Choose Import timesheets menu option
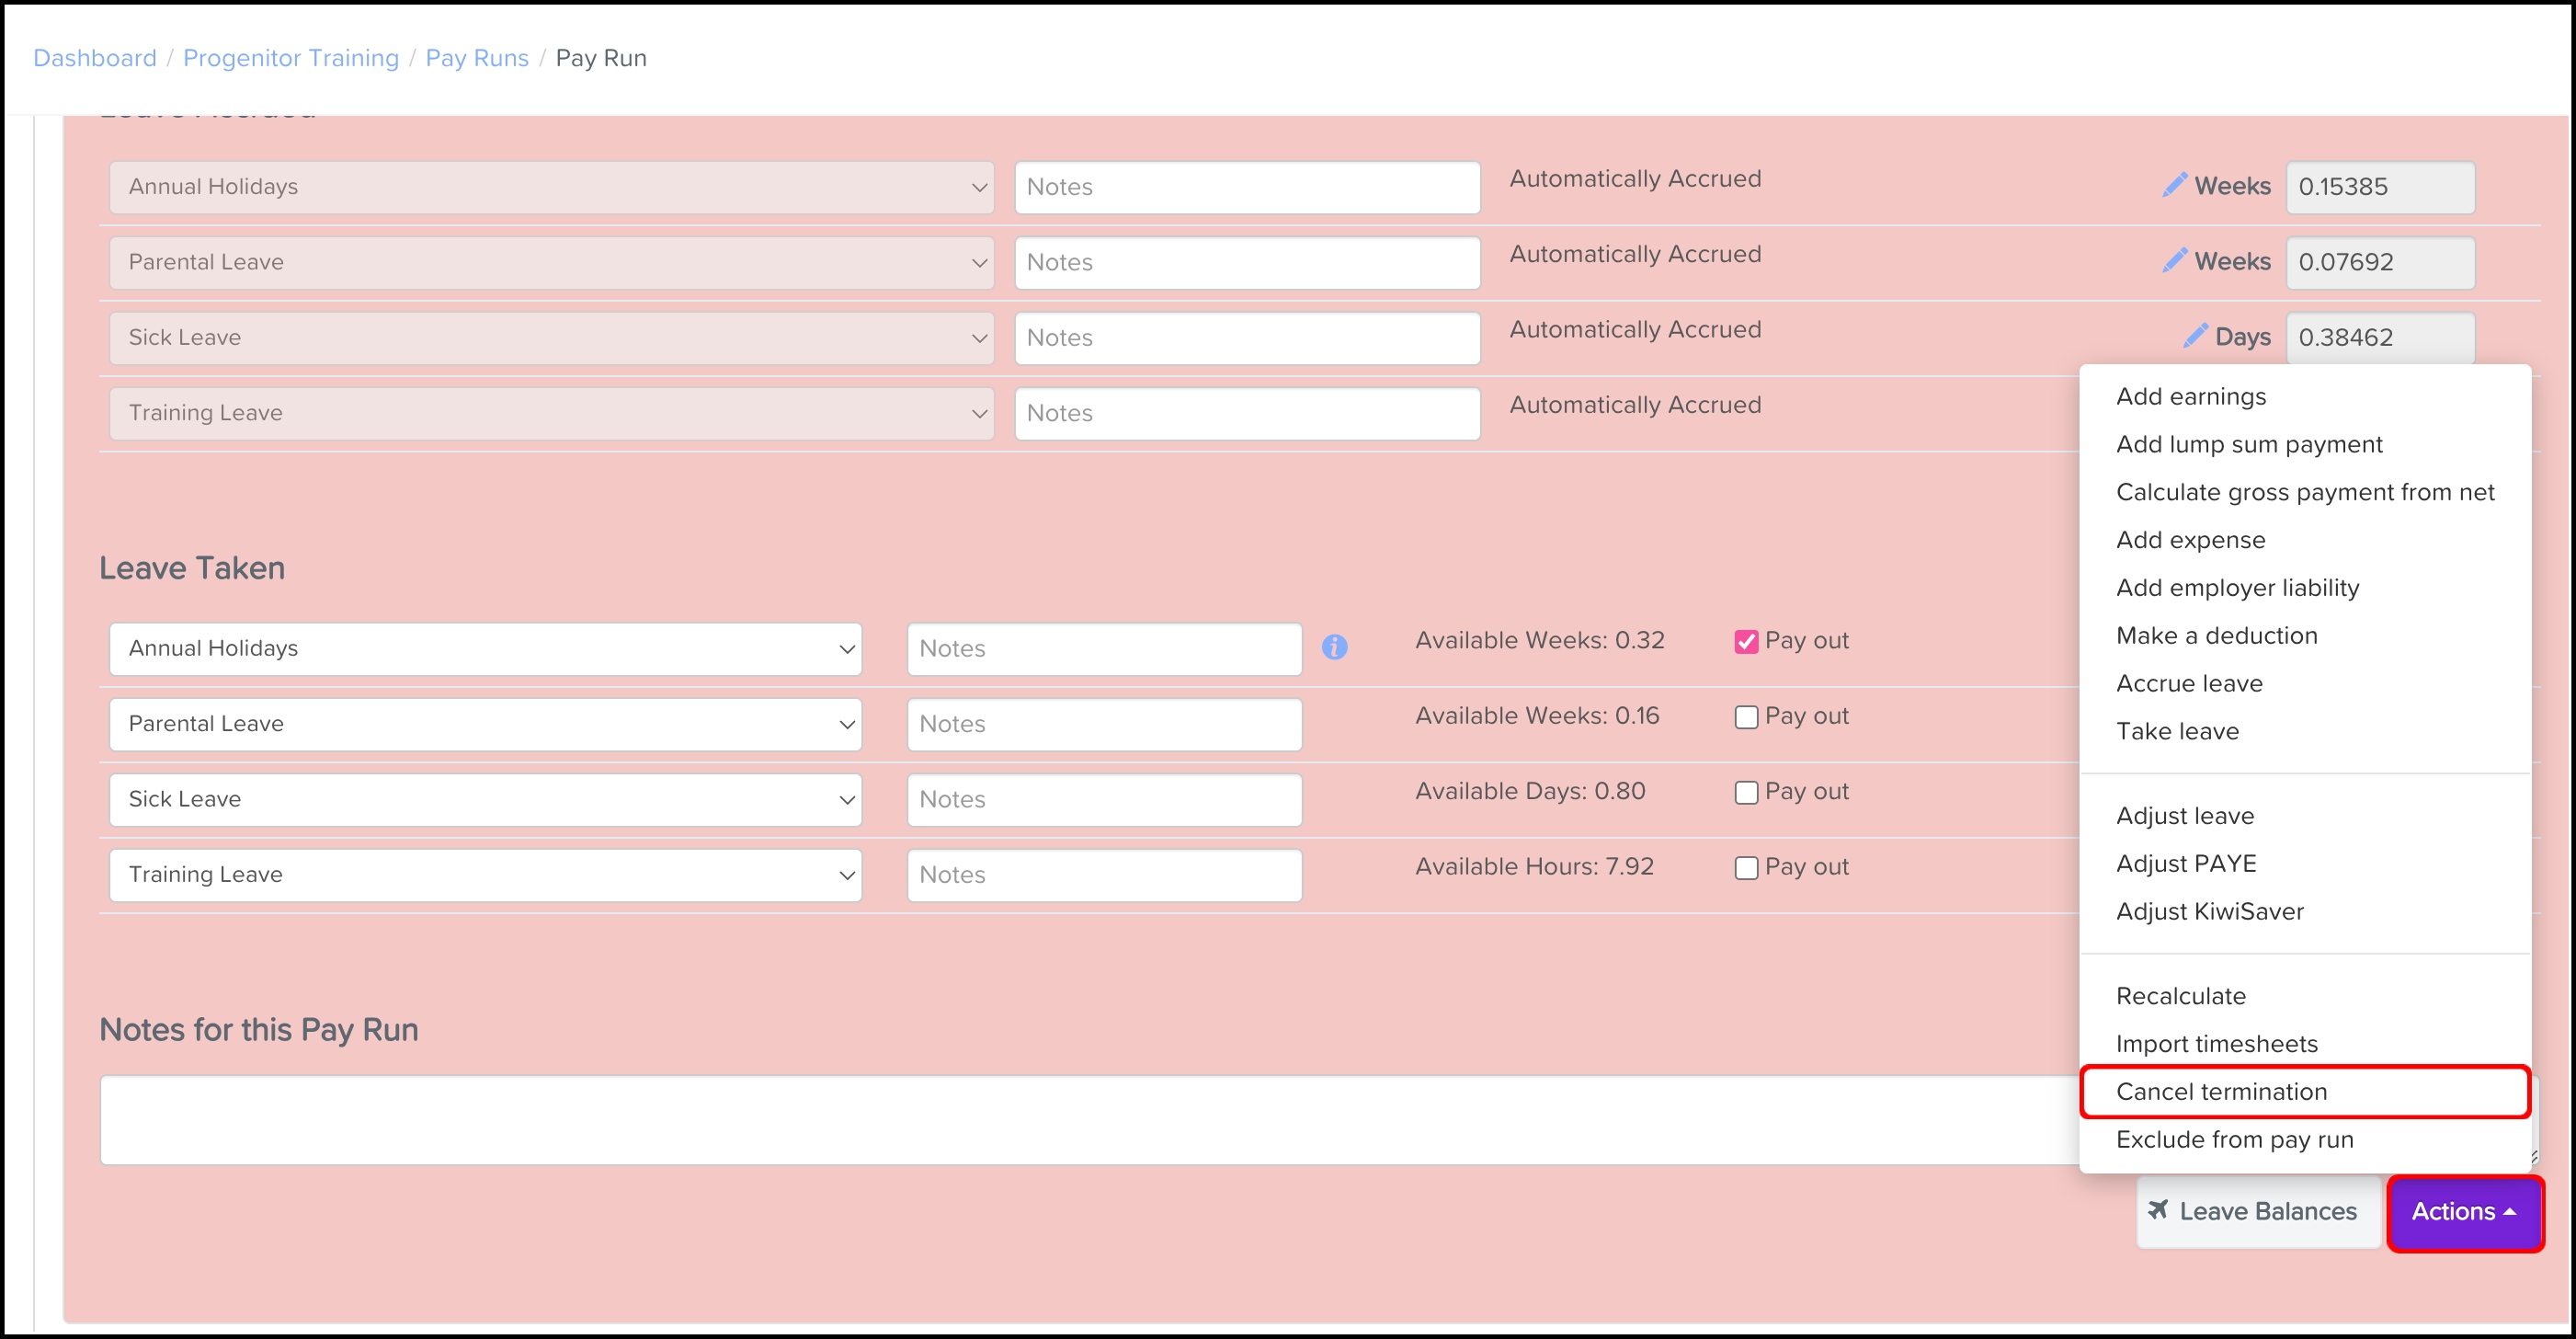 click(2217, 1043)
